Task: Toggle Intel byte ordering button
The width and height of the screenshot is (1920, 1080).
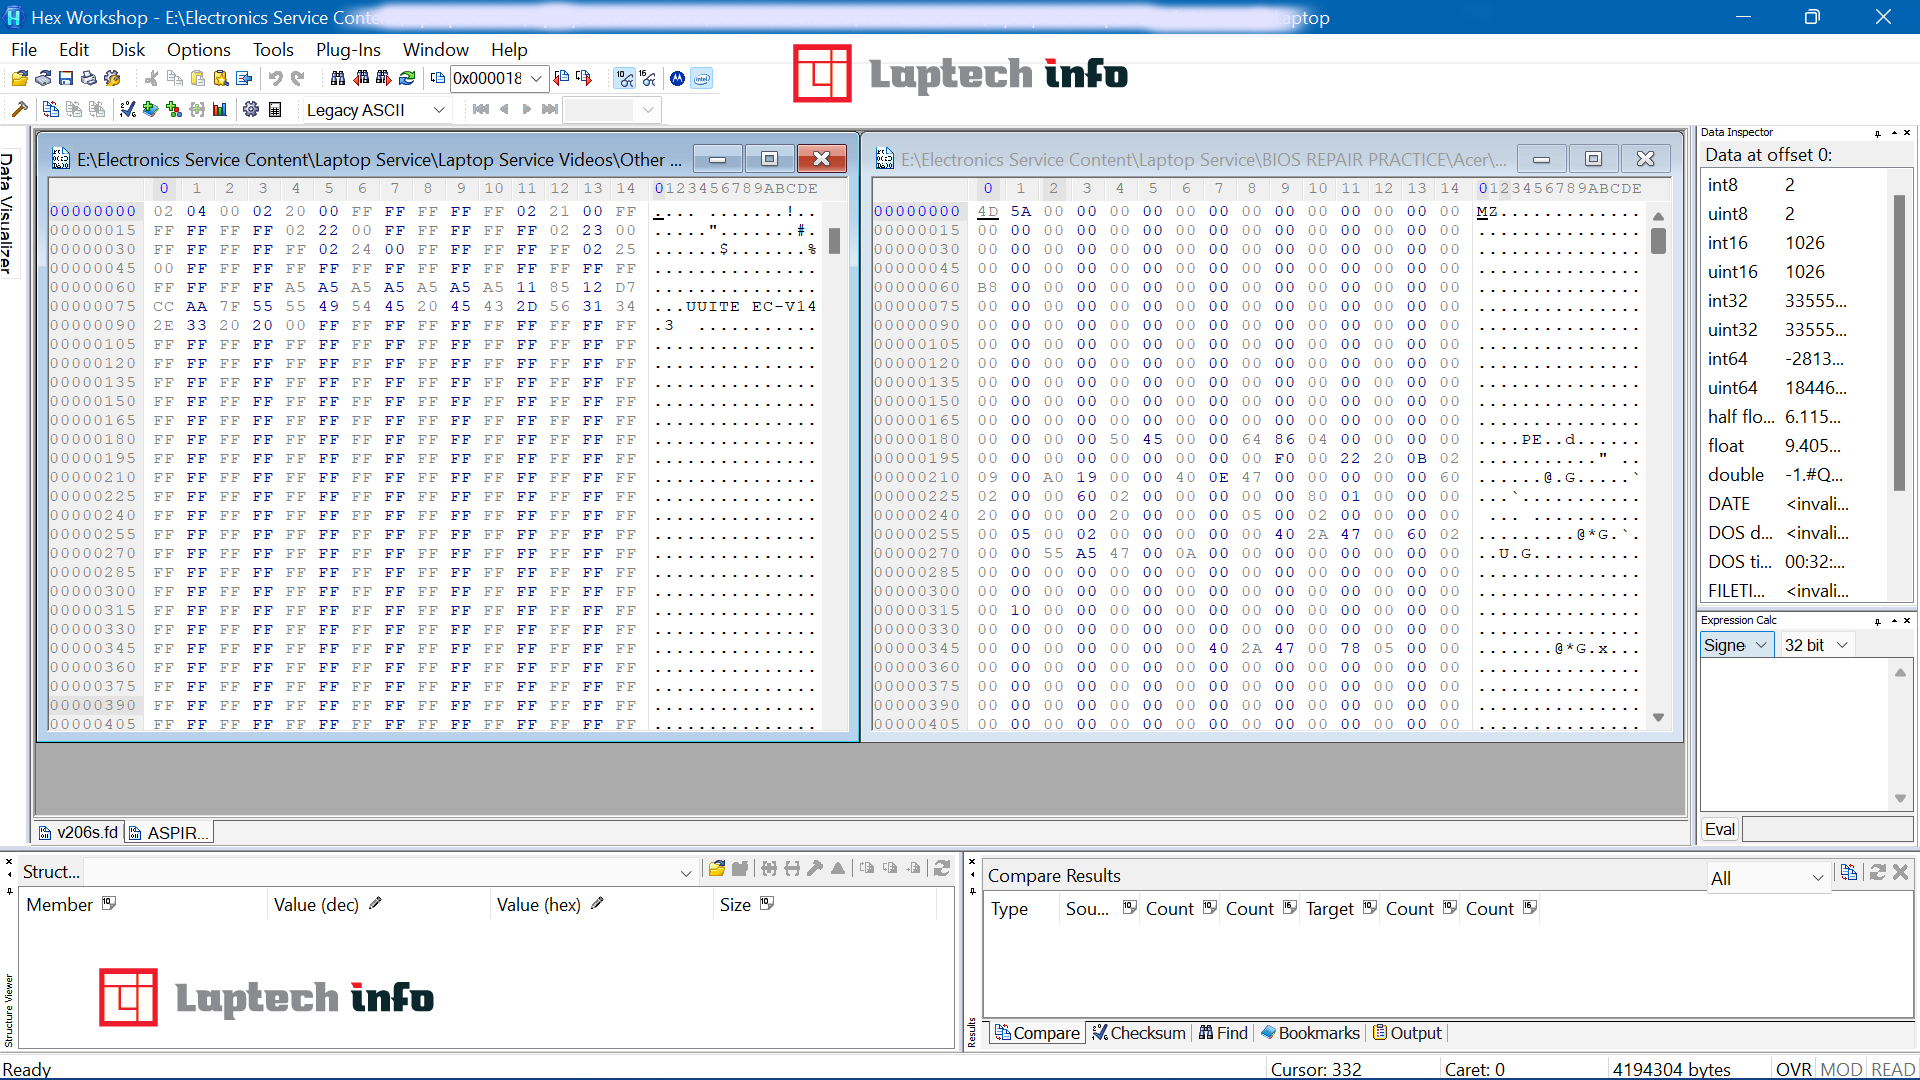Action: pos(702,78)
